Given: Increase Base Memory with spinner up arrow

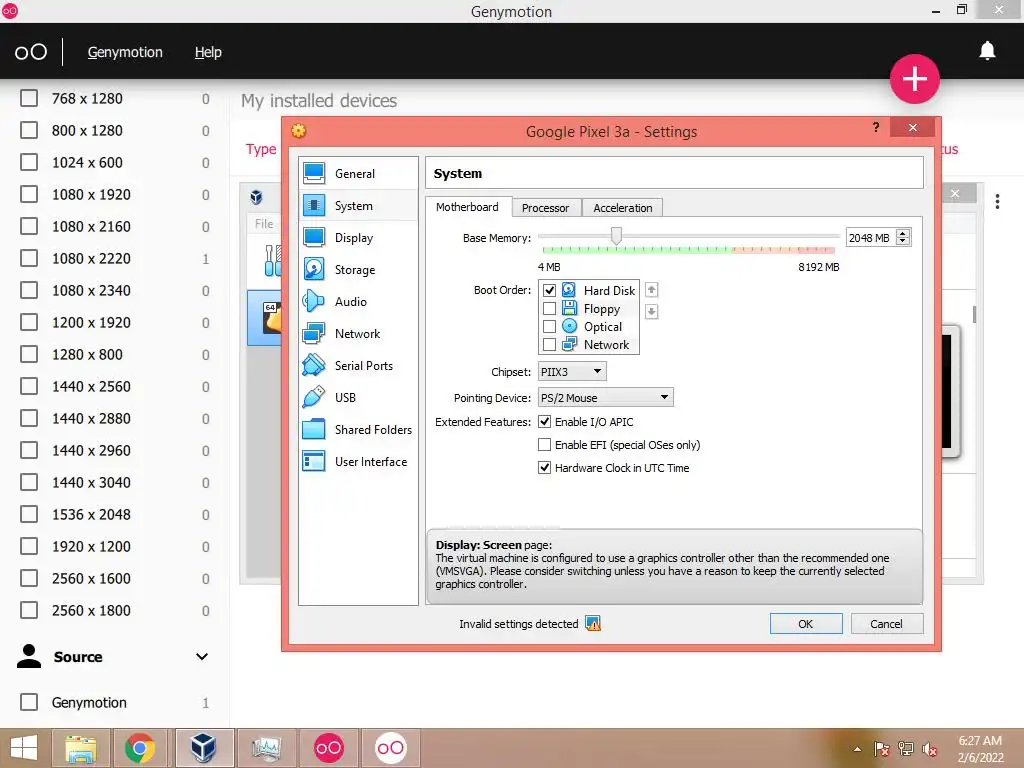Looking at the screenshot, I should coord(903,233).
